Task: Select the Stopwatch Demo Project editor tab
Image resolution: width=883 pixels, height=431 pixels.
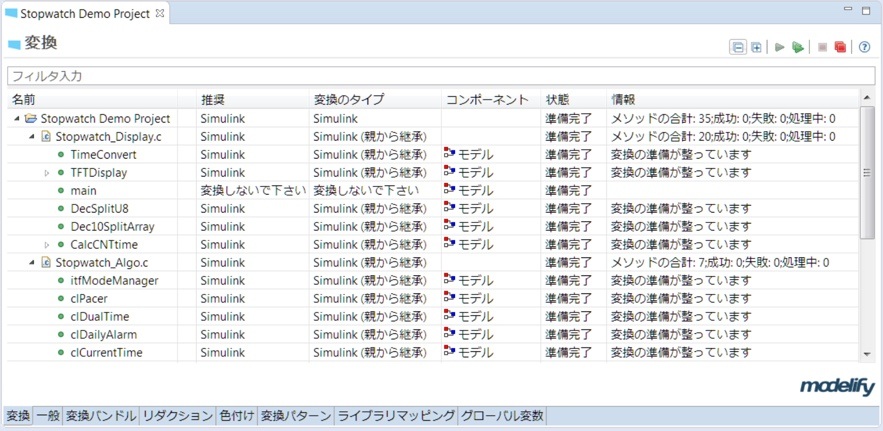Action: click(x=85, y=14)
